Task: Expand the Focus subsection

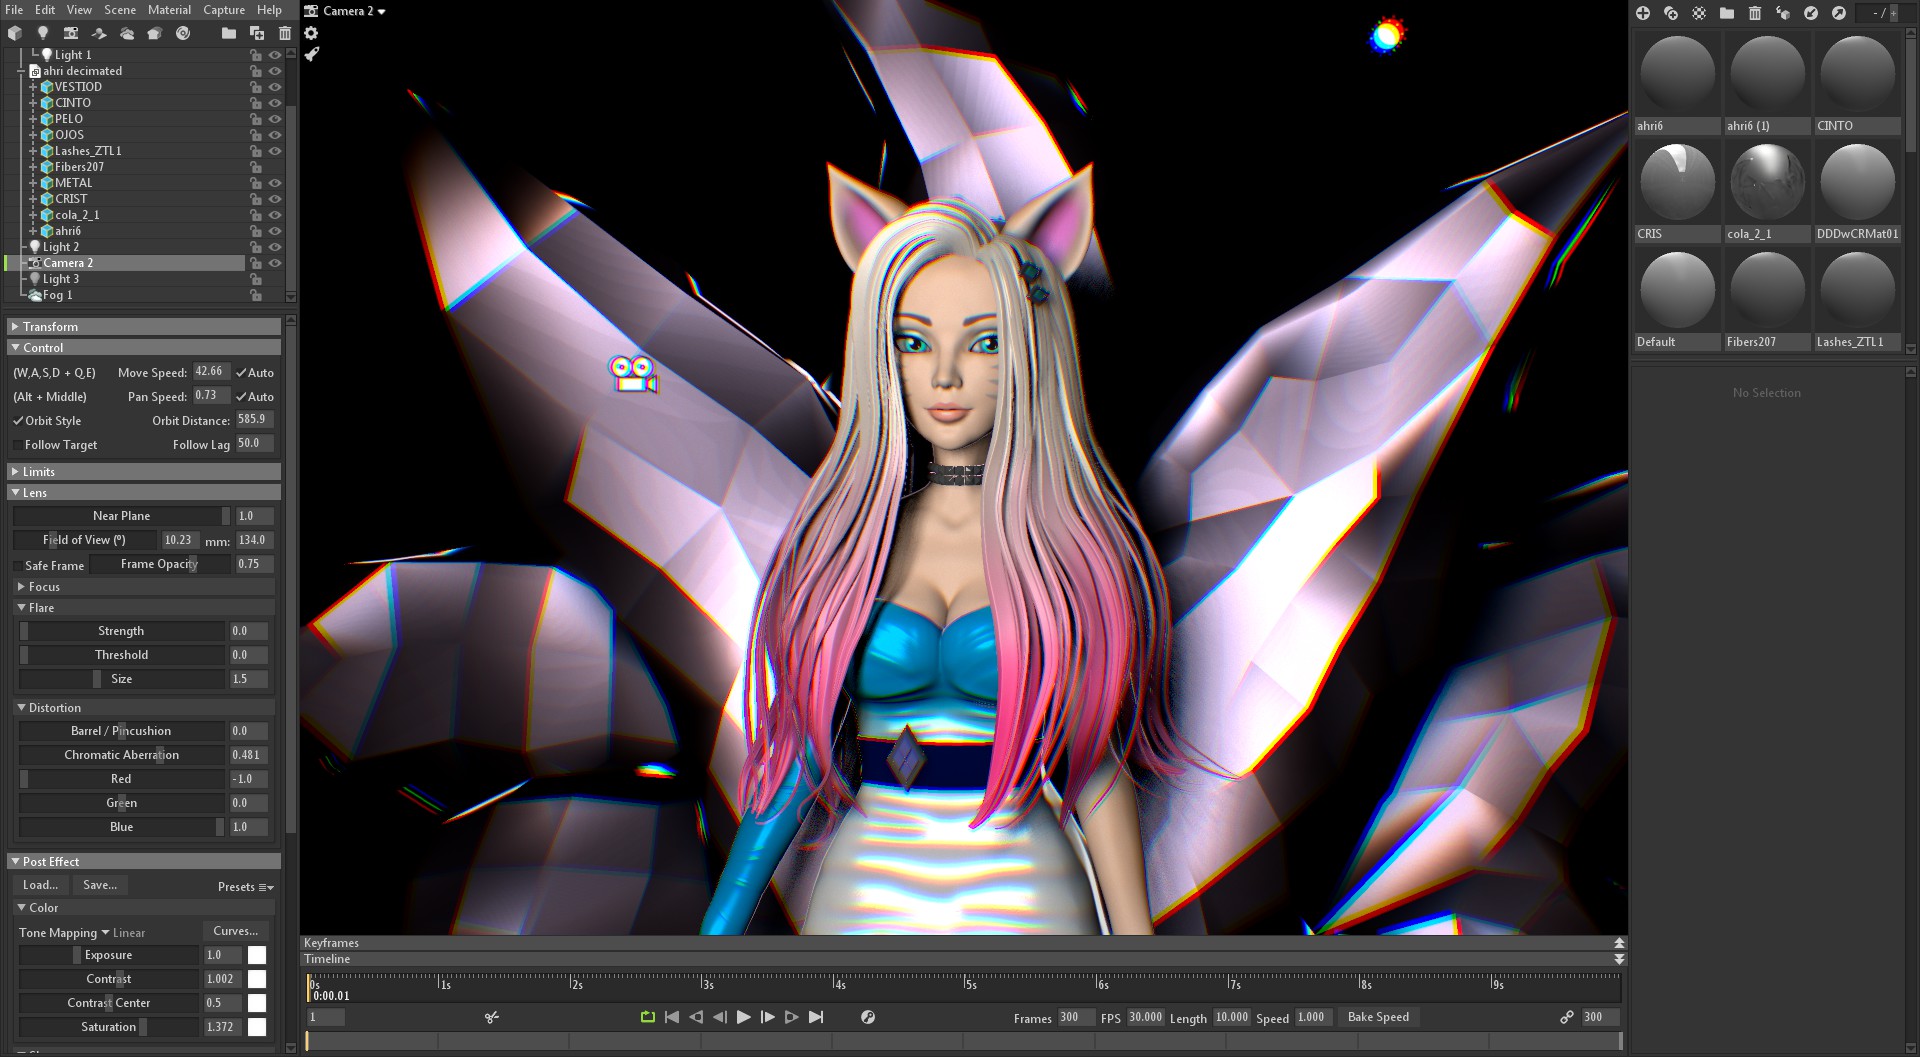Action: pyautogui.click(x=144, y=587)
